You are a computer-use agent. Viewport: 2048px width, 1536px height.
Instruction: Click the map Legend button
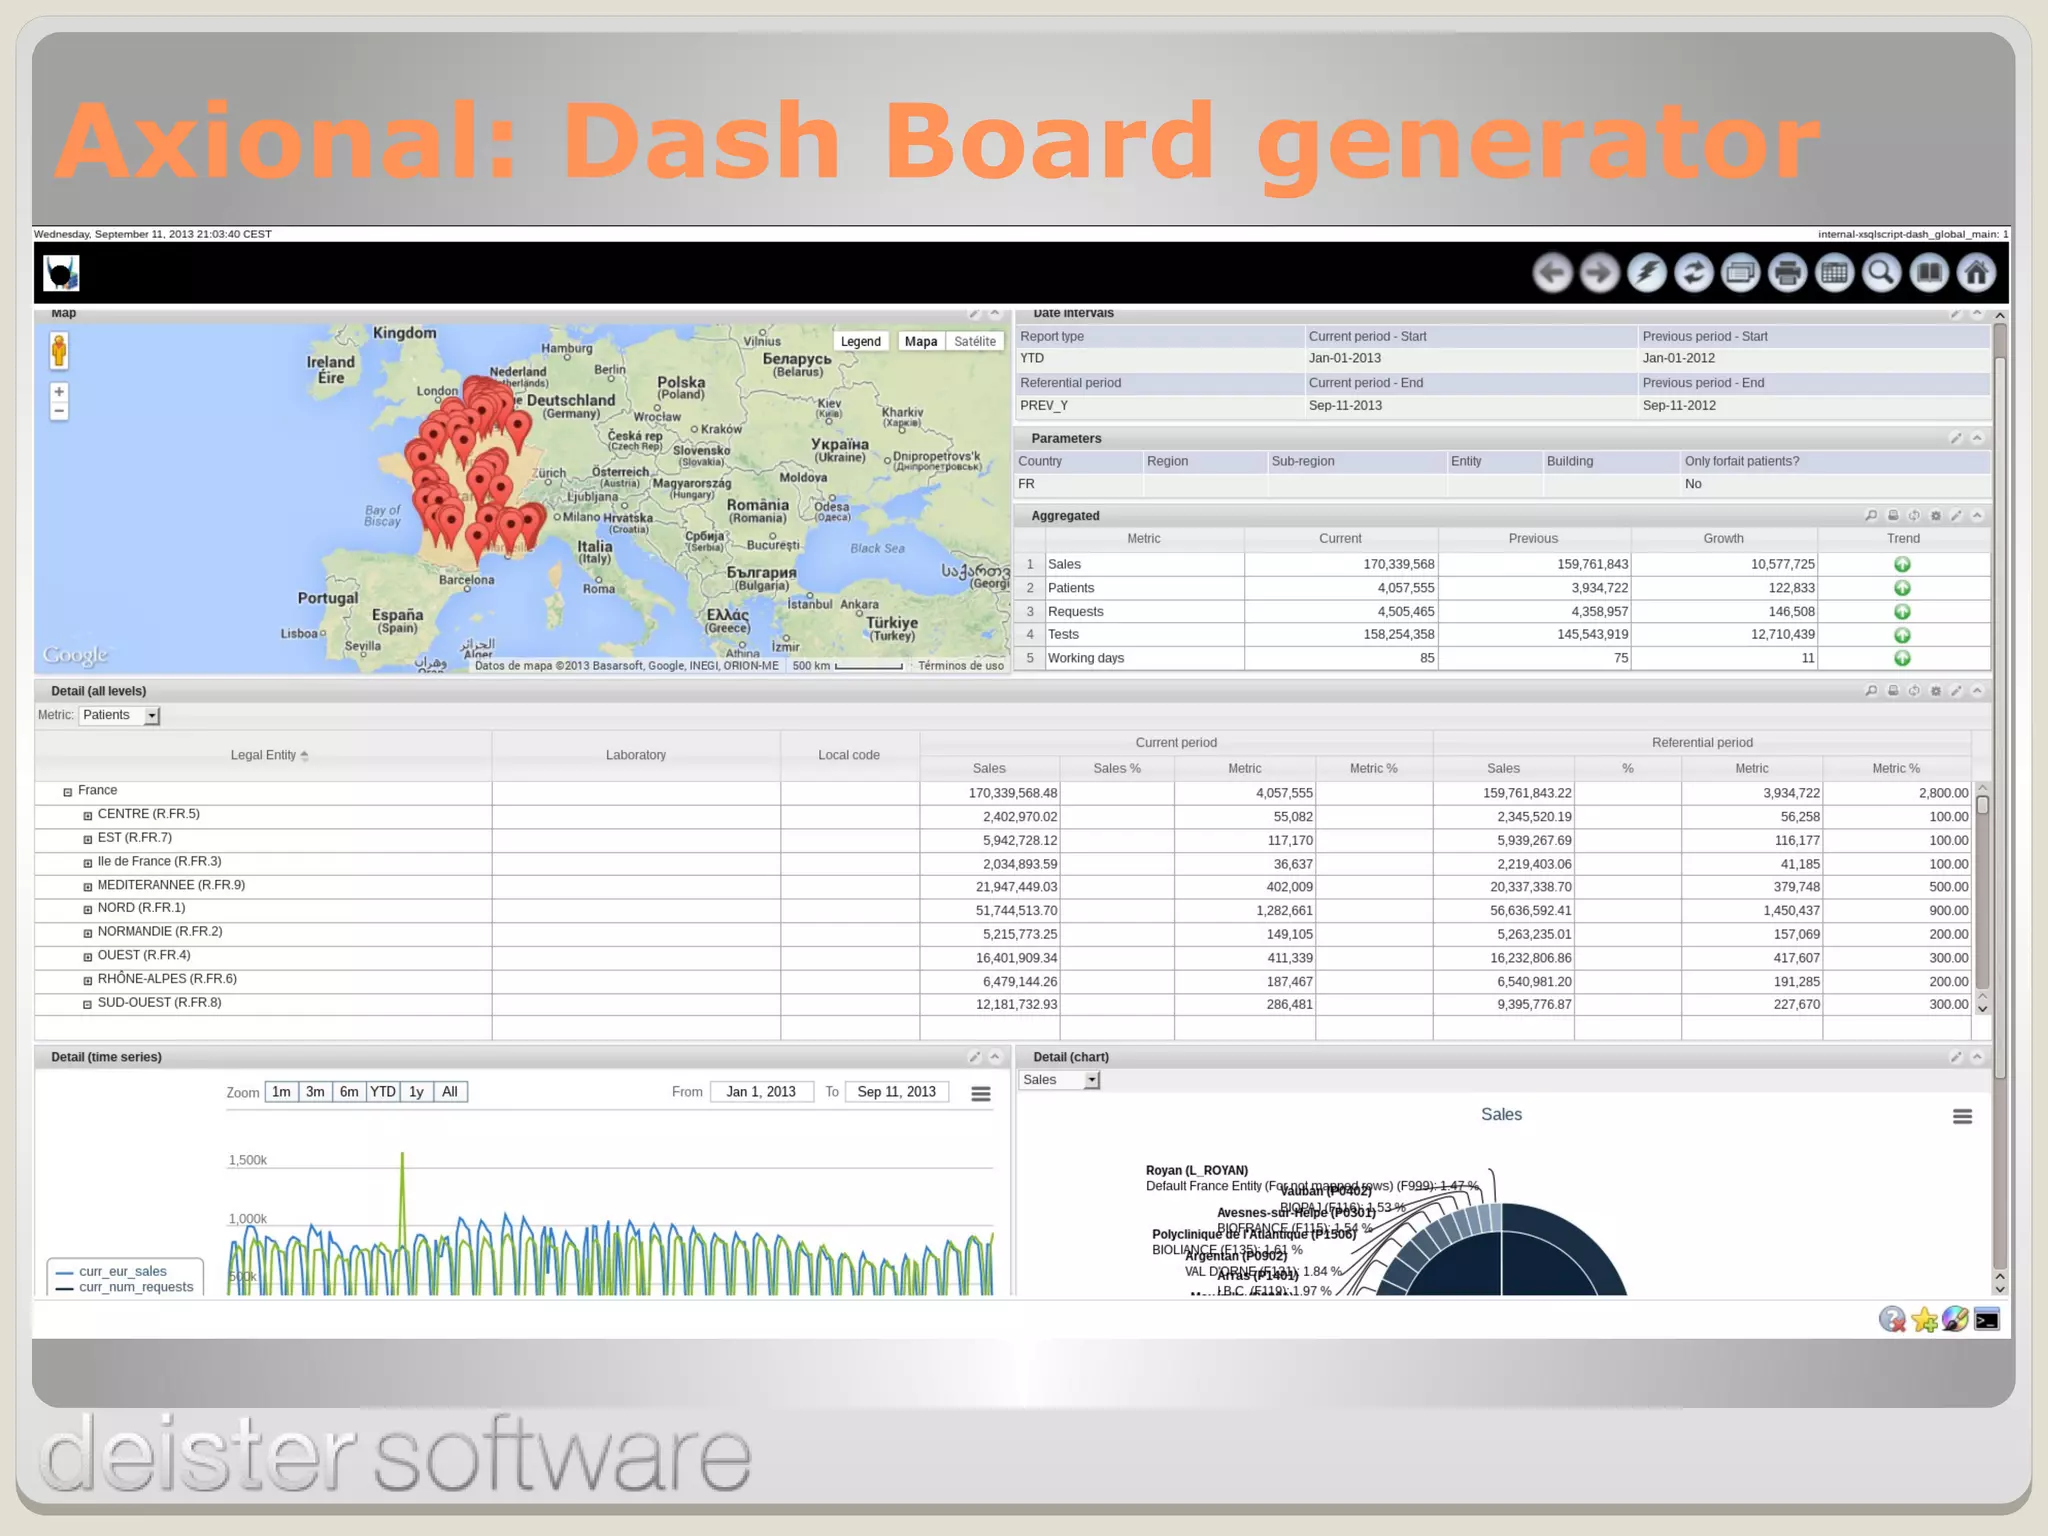tap(861, 341)
